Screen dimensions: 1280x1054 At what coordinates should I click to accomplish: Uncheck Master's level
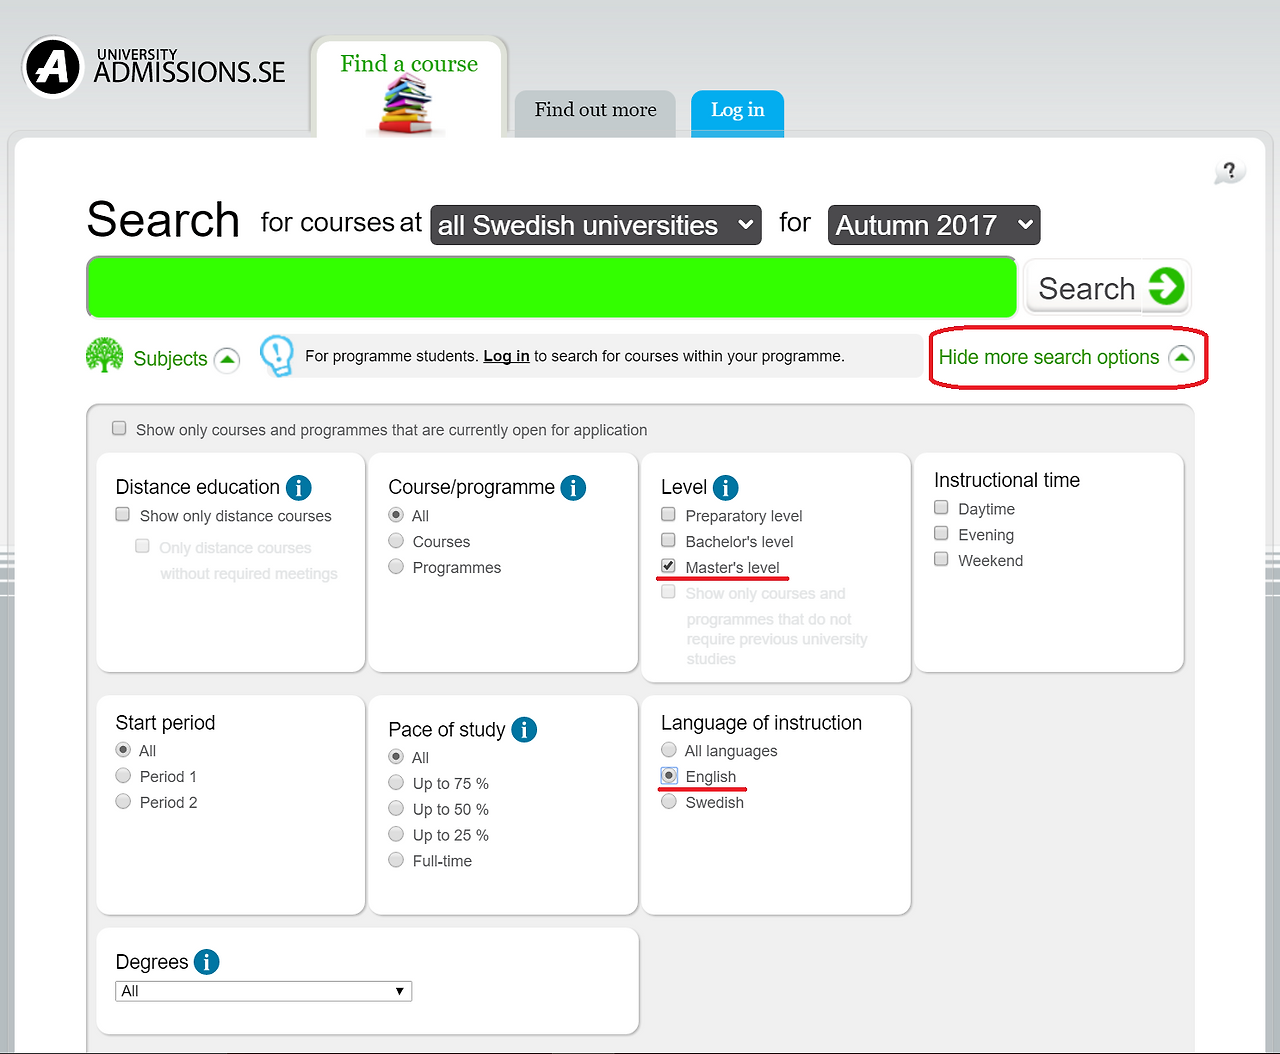pos(668,566)
